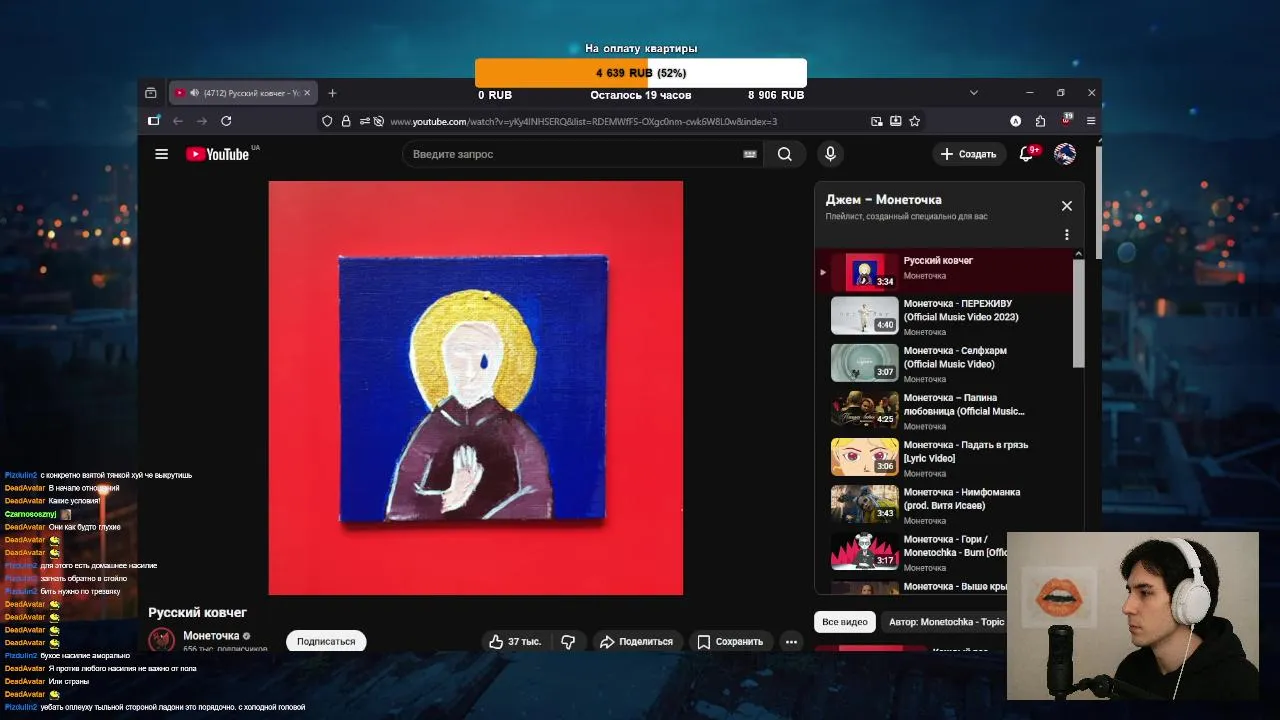Select the Русский ковчег browser tab
The height and width of the screenshot is (720, 1280).
241,93
